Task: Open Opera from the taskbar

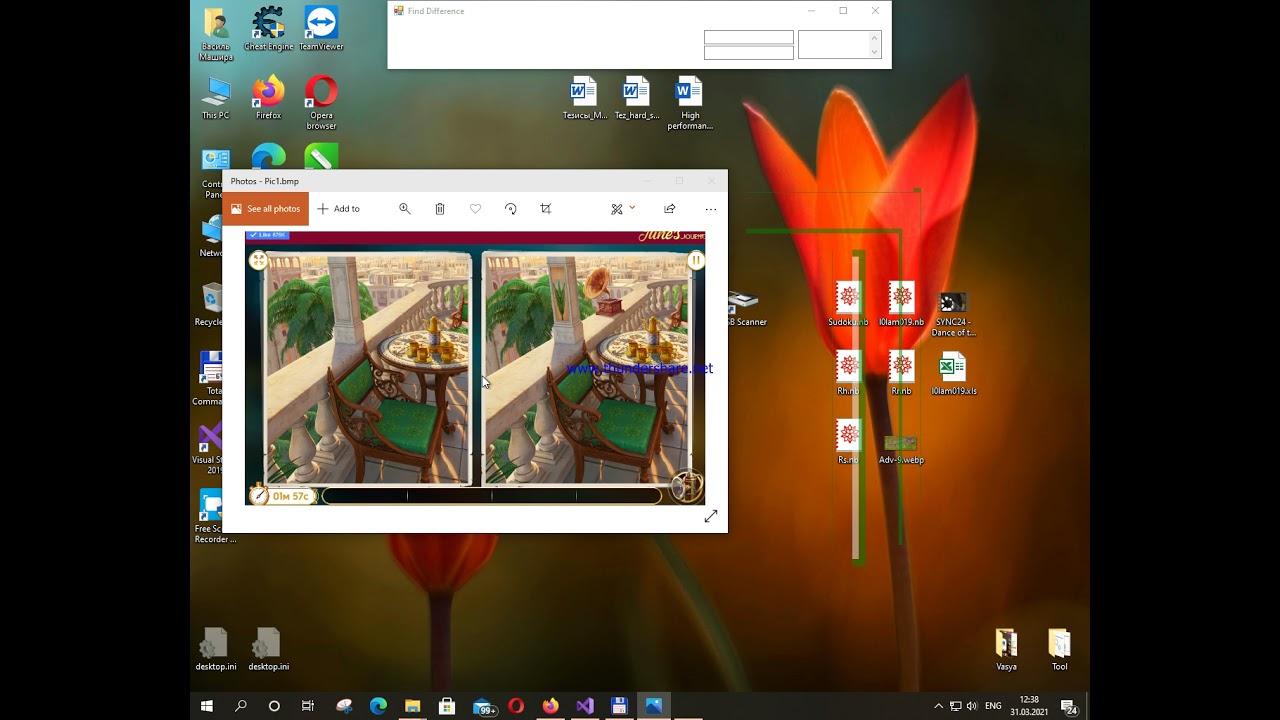Action: (516, 706)
